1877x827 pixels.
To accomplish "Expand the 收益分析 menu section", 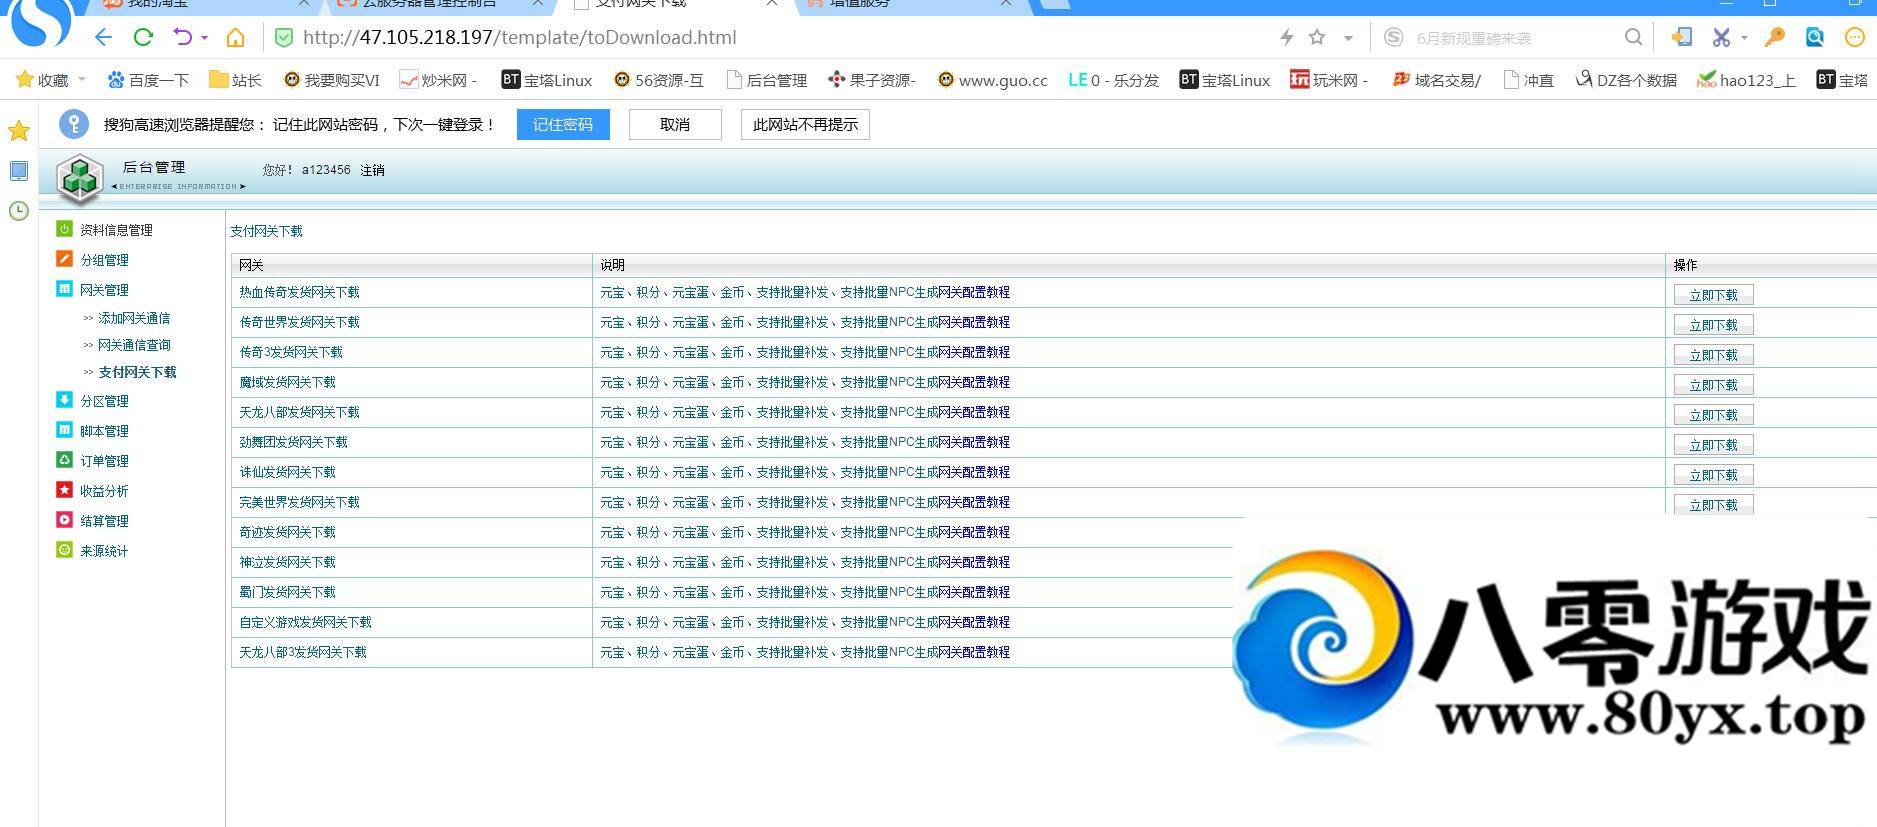I will click(x=104, y=491).
